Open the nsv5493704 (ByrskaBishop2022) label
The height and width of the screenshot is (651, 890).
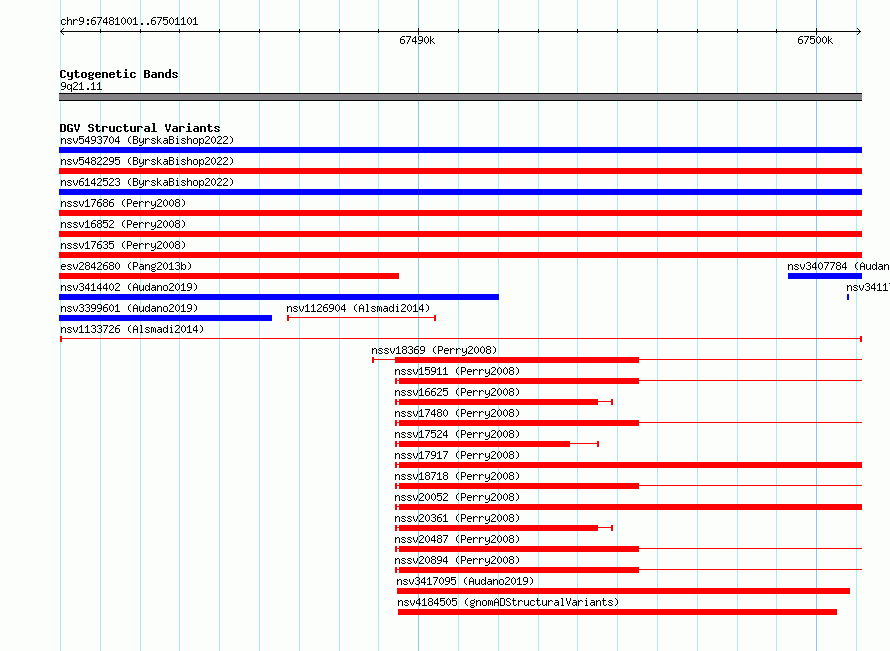pyautogui.click(x=147, y=140)
